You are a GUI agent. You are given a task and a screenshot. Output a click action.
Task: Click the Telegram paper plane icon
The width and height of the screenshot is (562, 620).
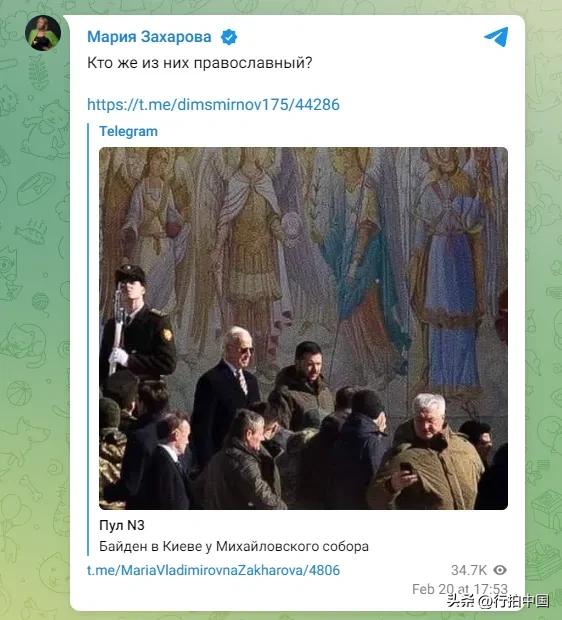point(496,37)
